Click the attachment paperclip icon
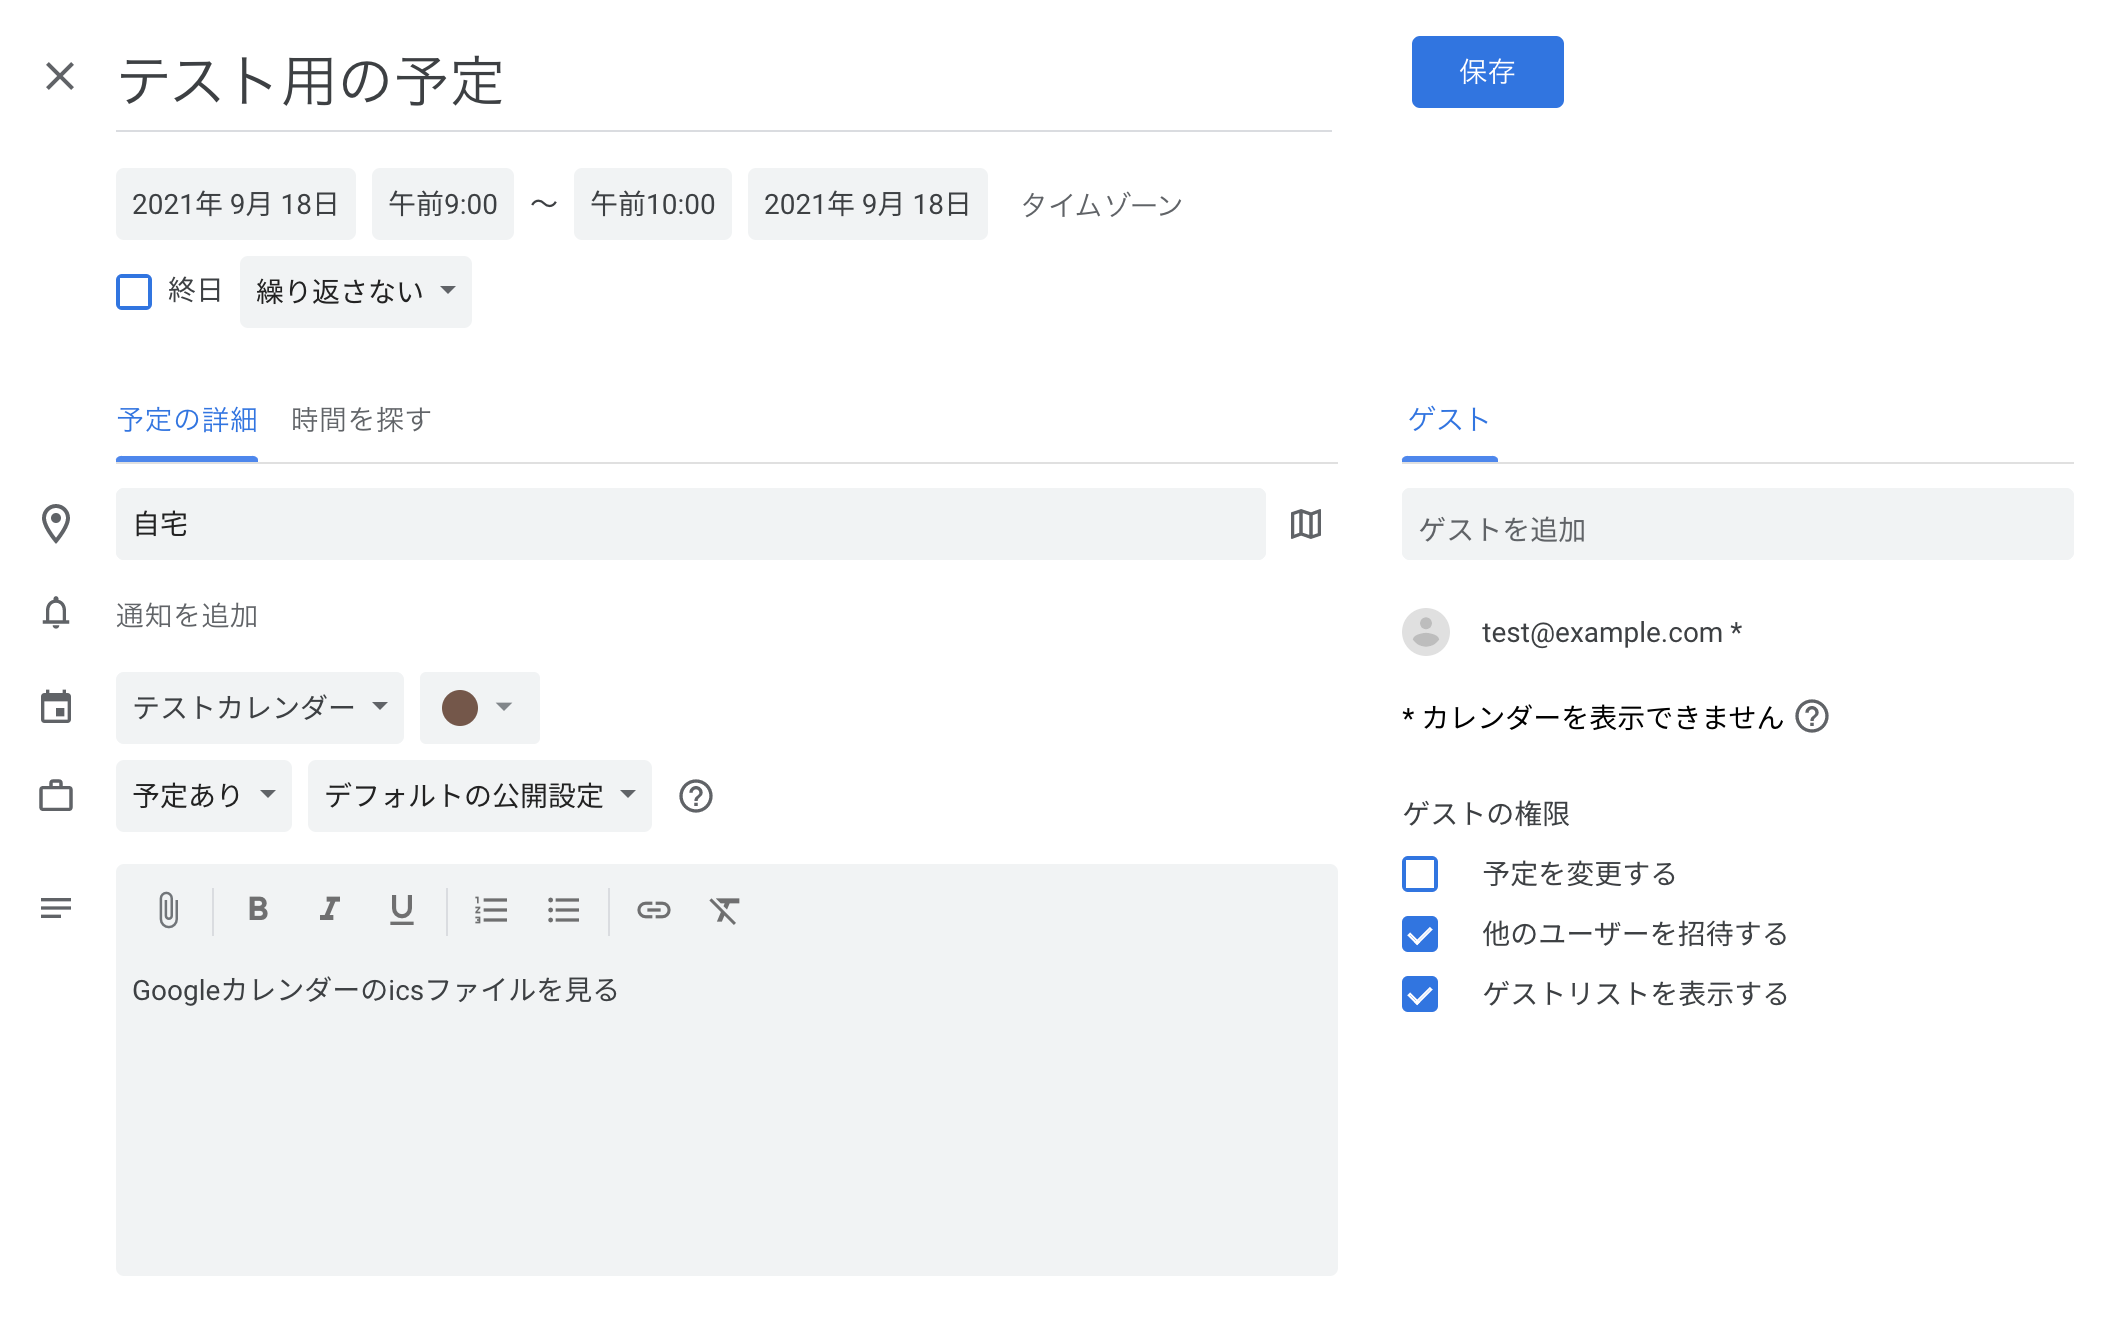Screen dimensions: 2104x1324 coord(168,909)
